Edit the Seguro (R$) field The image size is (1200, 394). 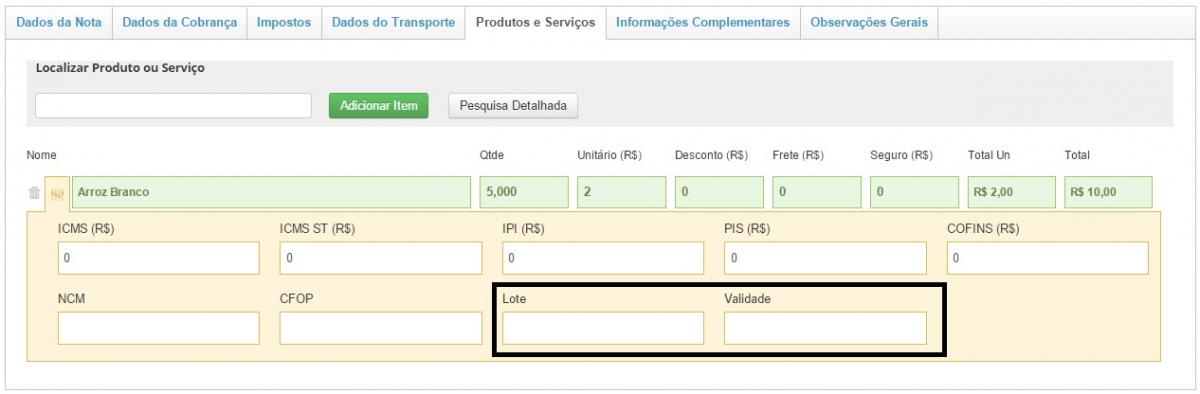pos(914,192)
